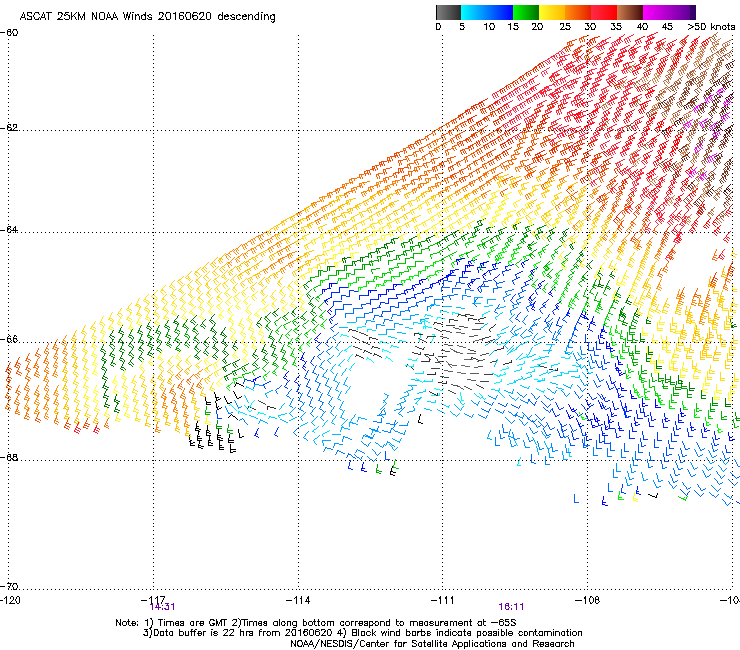Click the NOAA/NESDIS Center credit line
Viewport: 740px width, 650px height.
432,644
